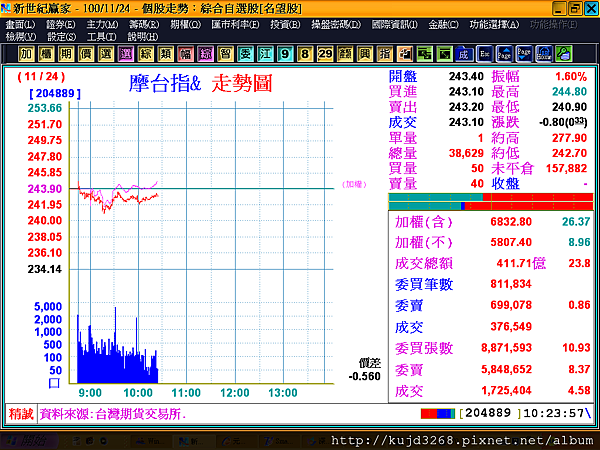Click the Page Up toolbar icon
Screen dimensions: 600x450
(x=504, y=54)
